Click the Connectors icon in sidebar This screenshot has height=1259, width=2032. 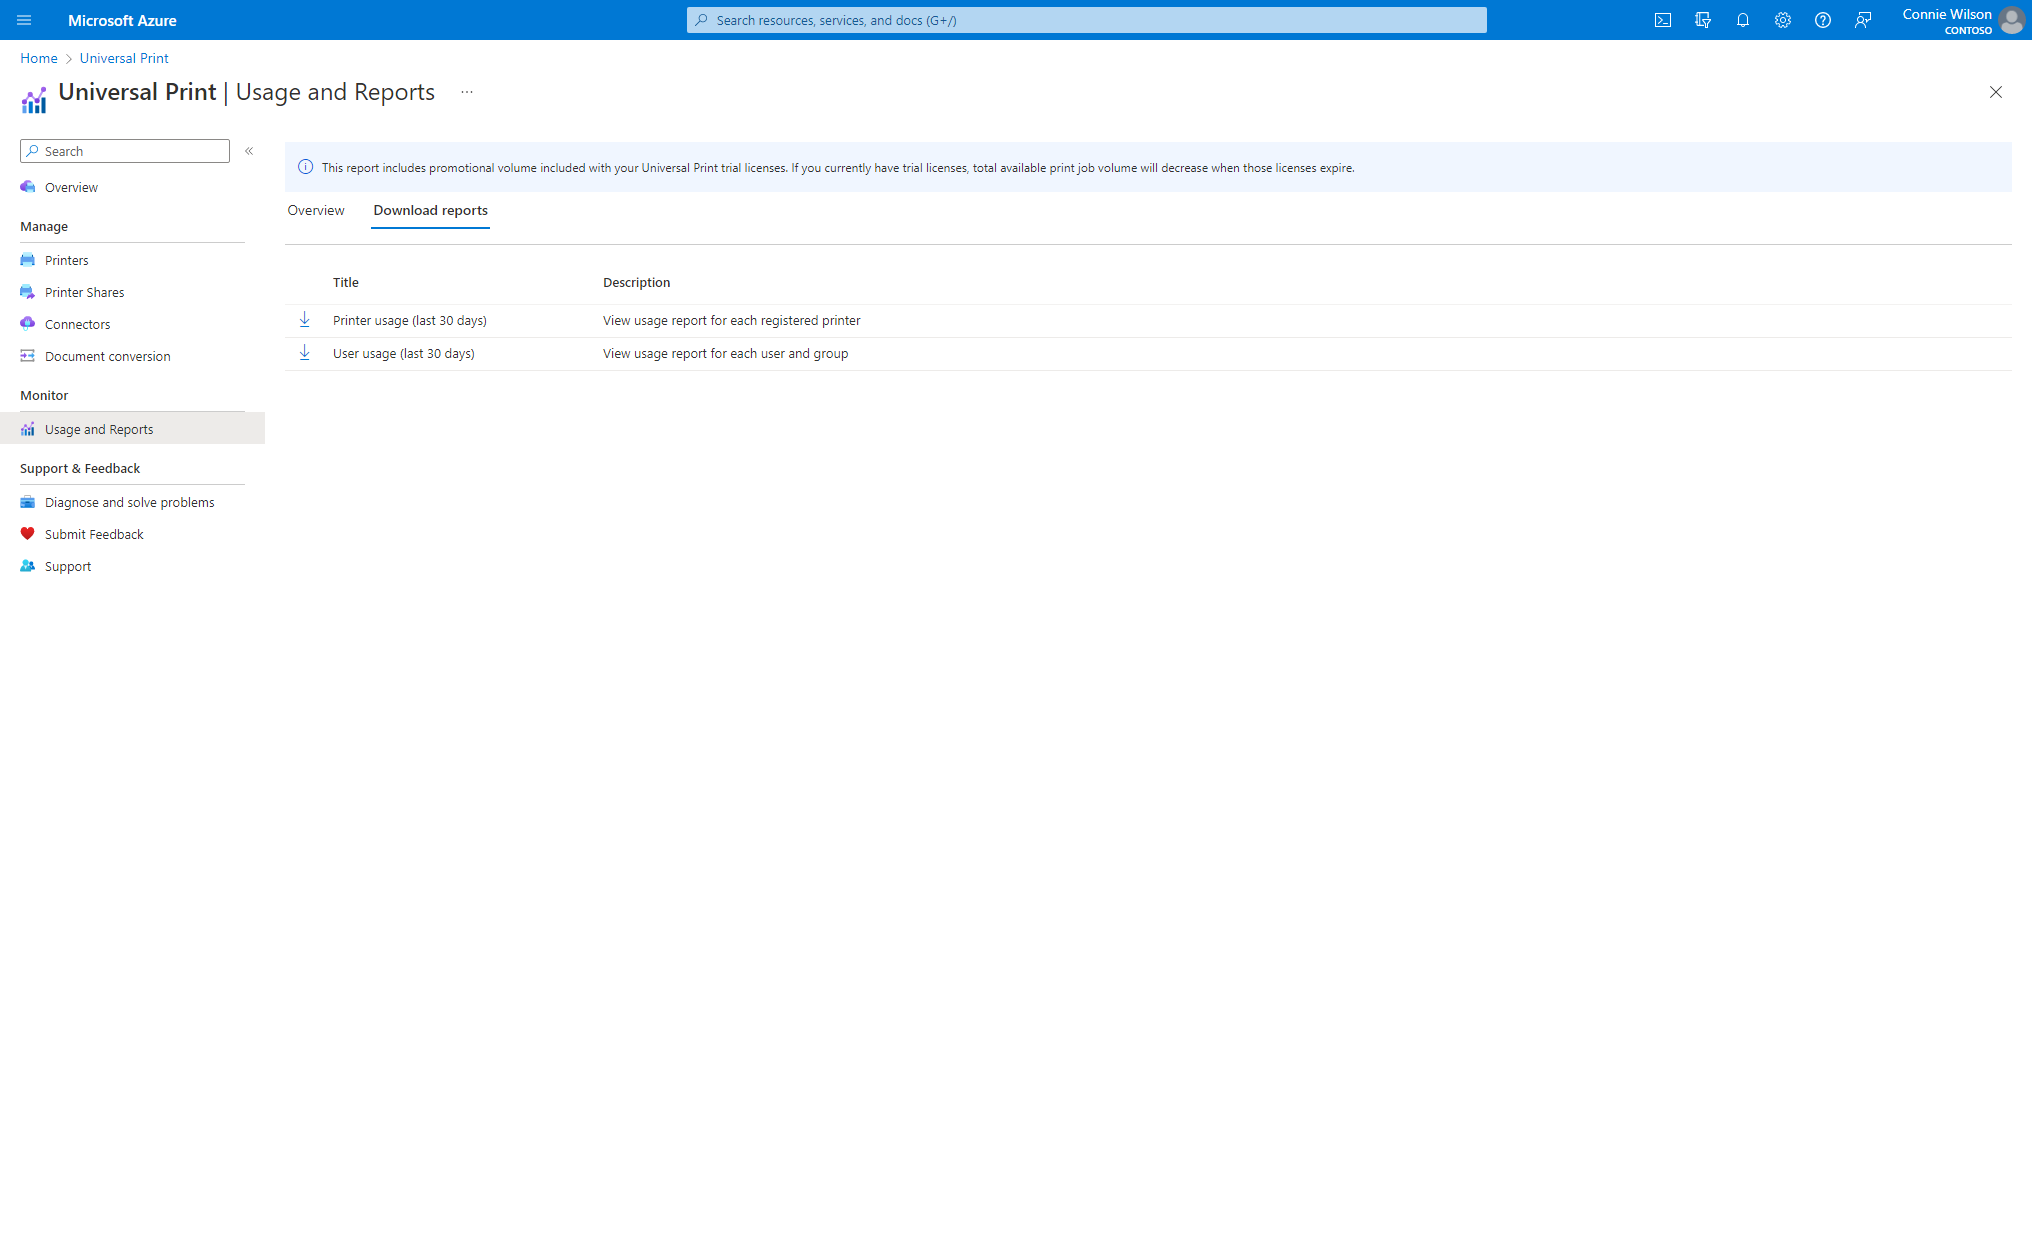[29, 322]
